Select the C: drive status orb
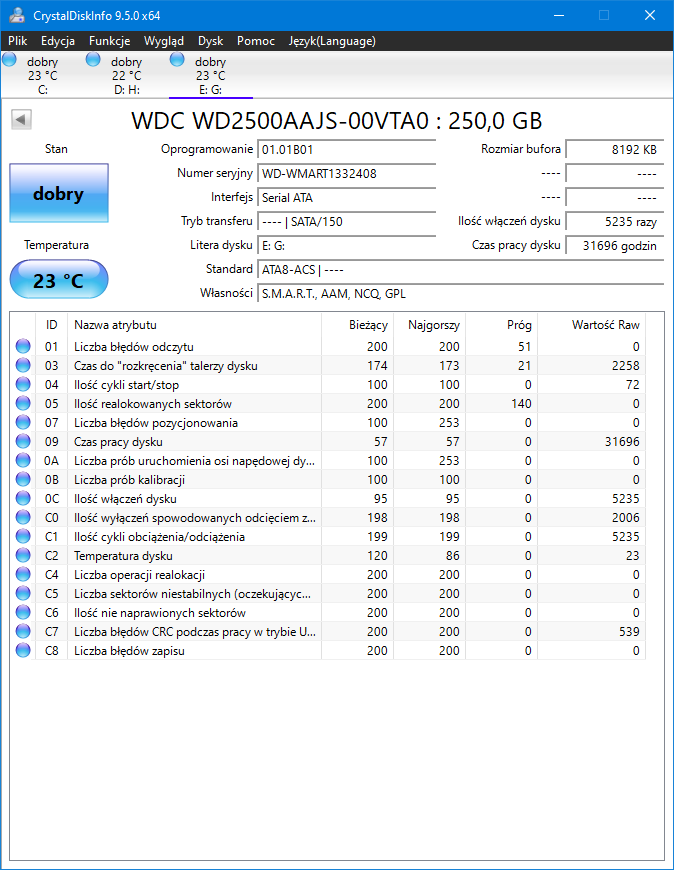Image resolution: width=674 pixels, height=870 pixels. pos(9,59)
